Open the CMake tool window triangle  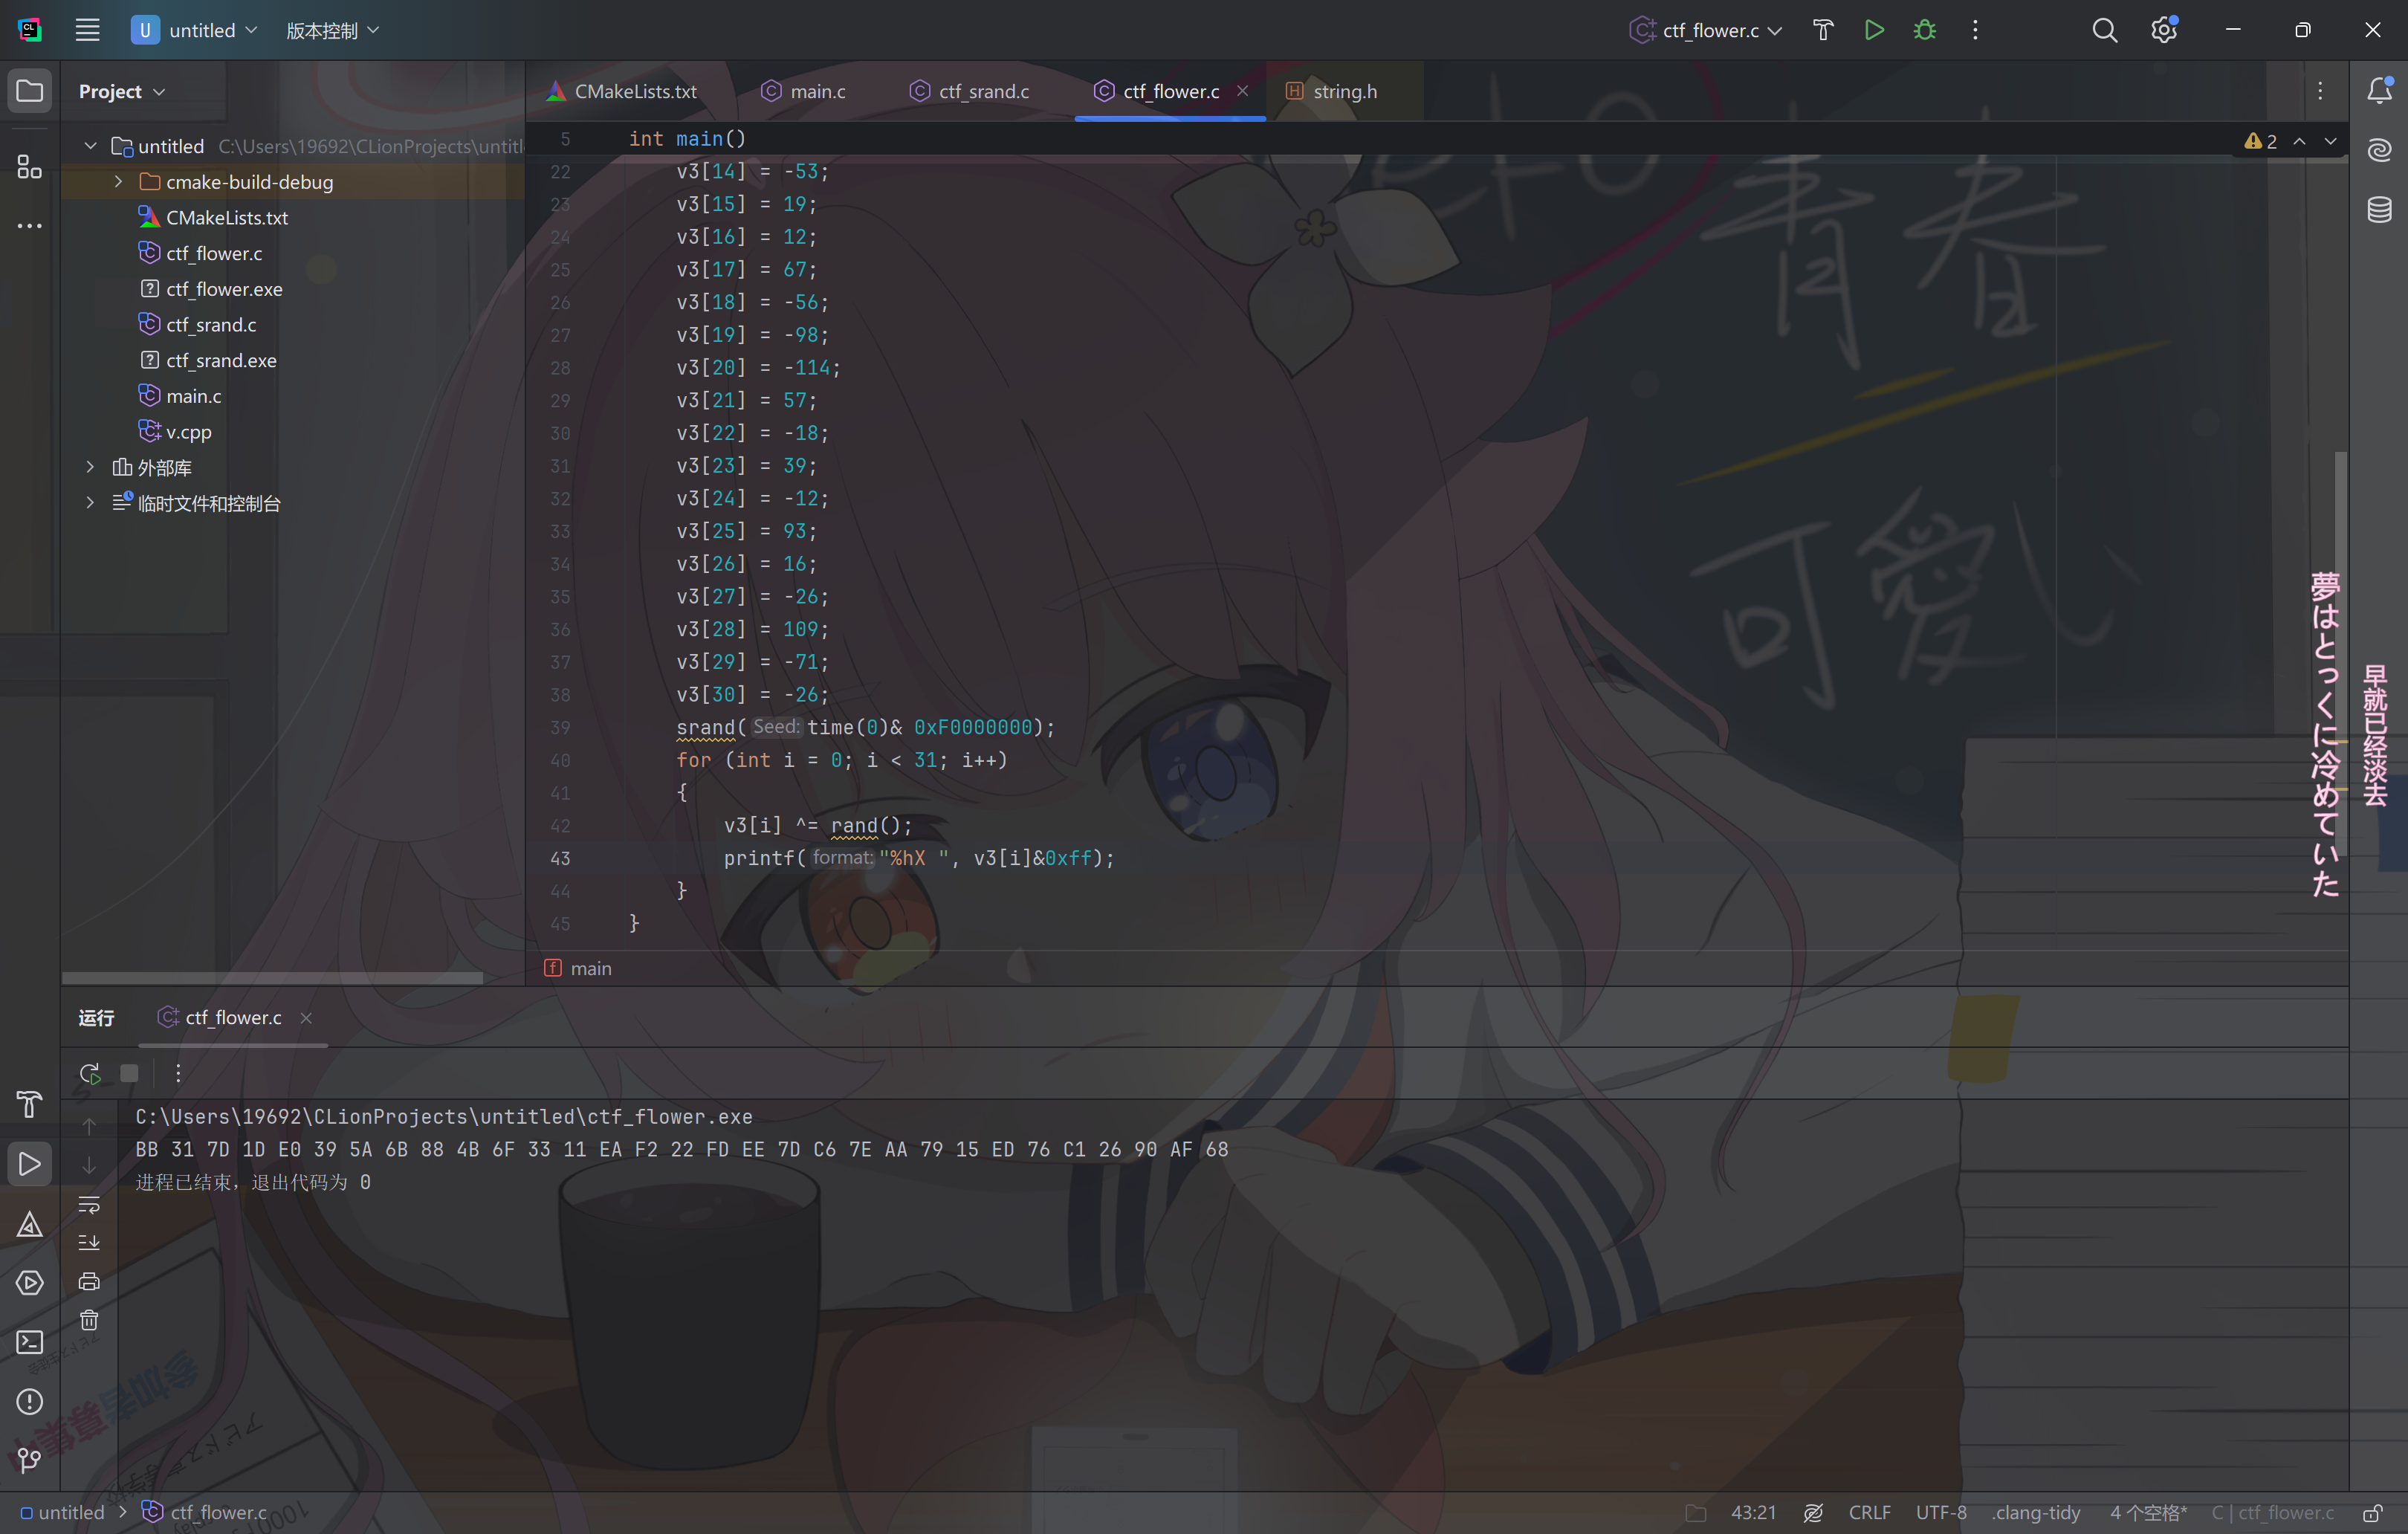(x=30, y=1224)
